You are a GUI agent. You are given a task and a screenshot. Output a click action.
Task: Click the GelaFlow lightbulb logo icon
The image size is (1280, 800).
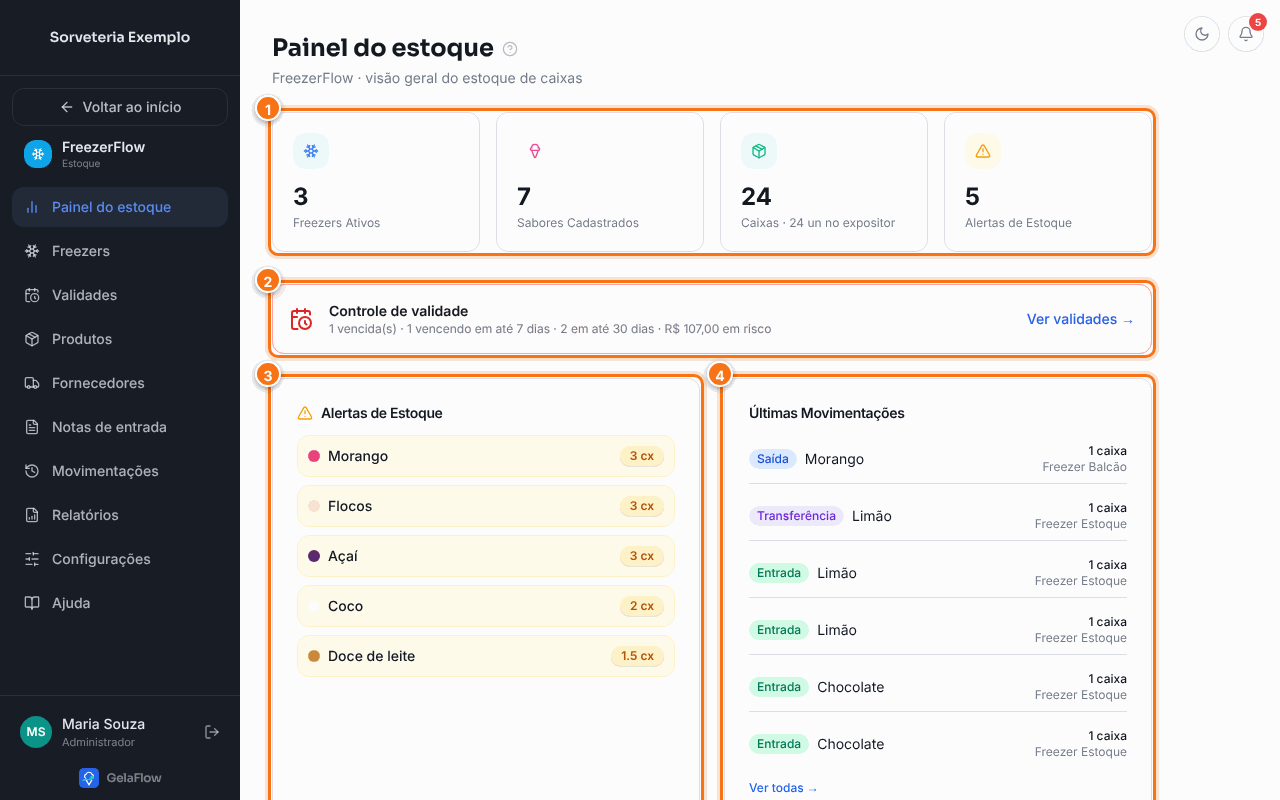point(89,778)
